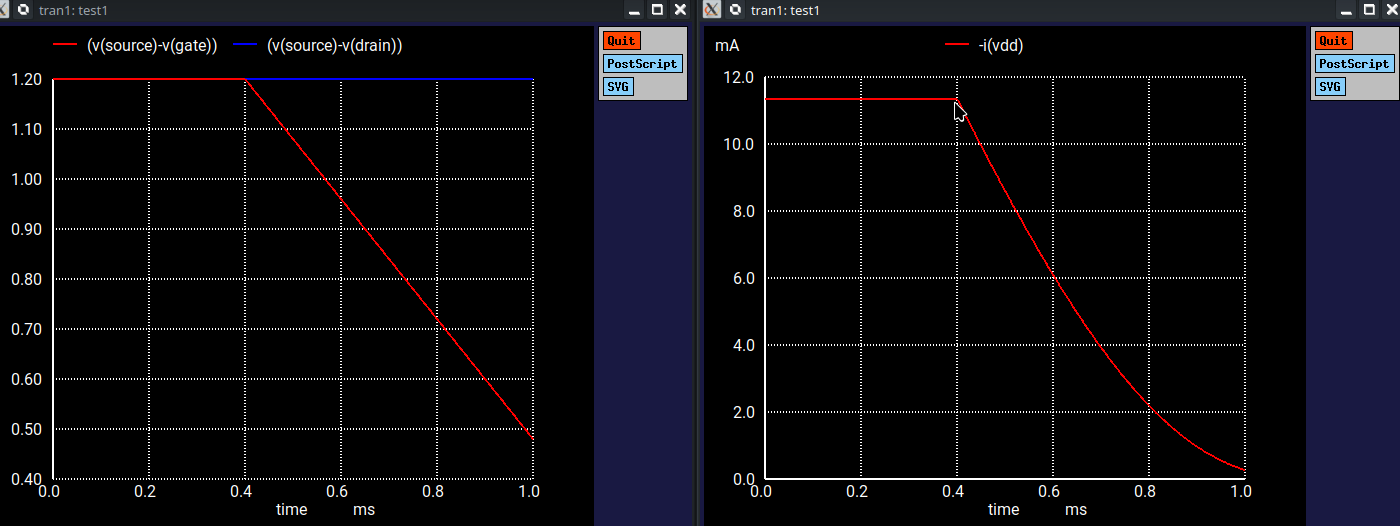
Task: Close the left tran1 plot window
Action: pos(680,10)
